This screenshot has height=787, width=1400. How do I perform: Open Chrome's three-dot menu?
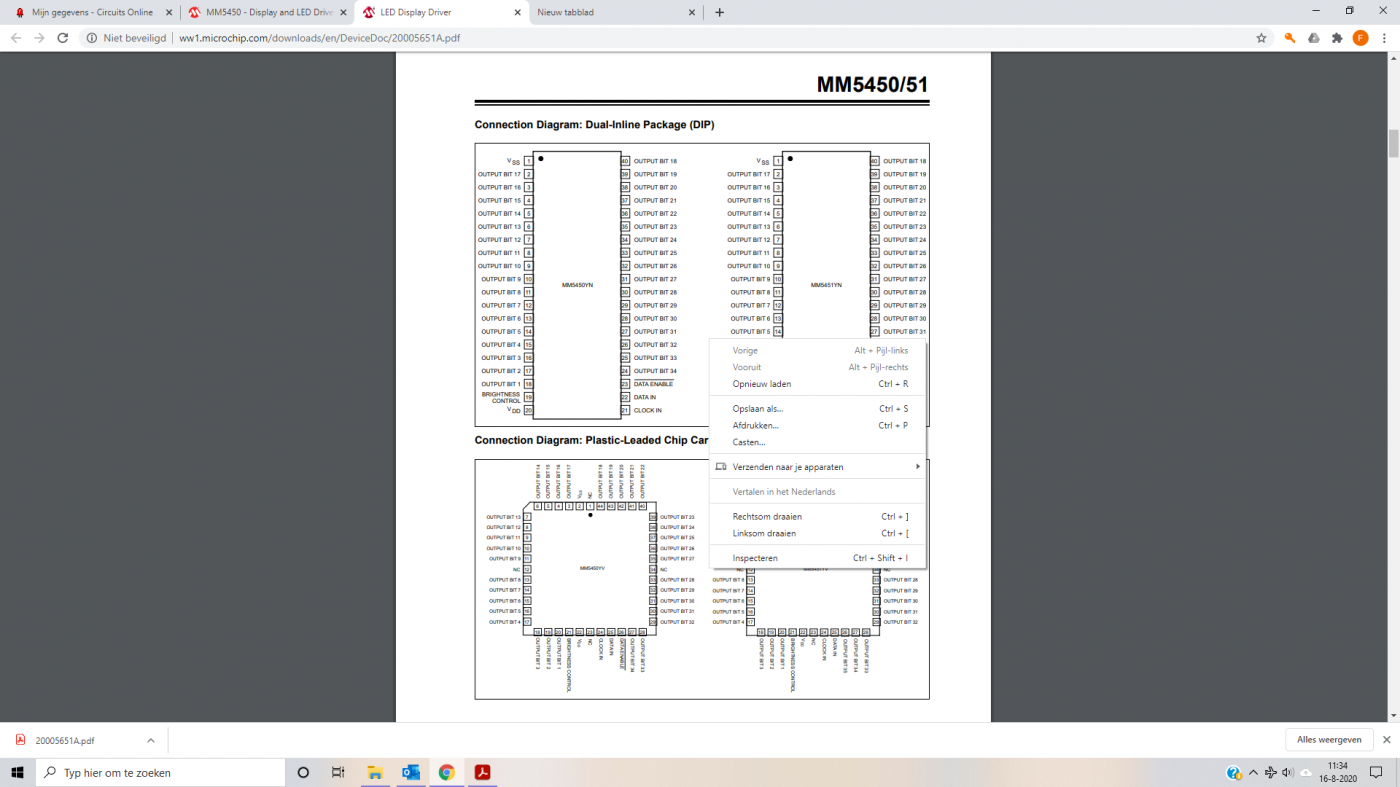coord(1384,38)
